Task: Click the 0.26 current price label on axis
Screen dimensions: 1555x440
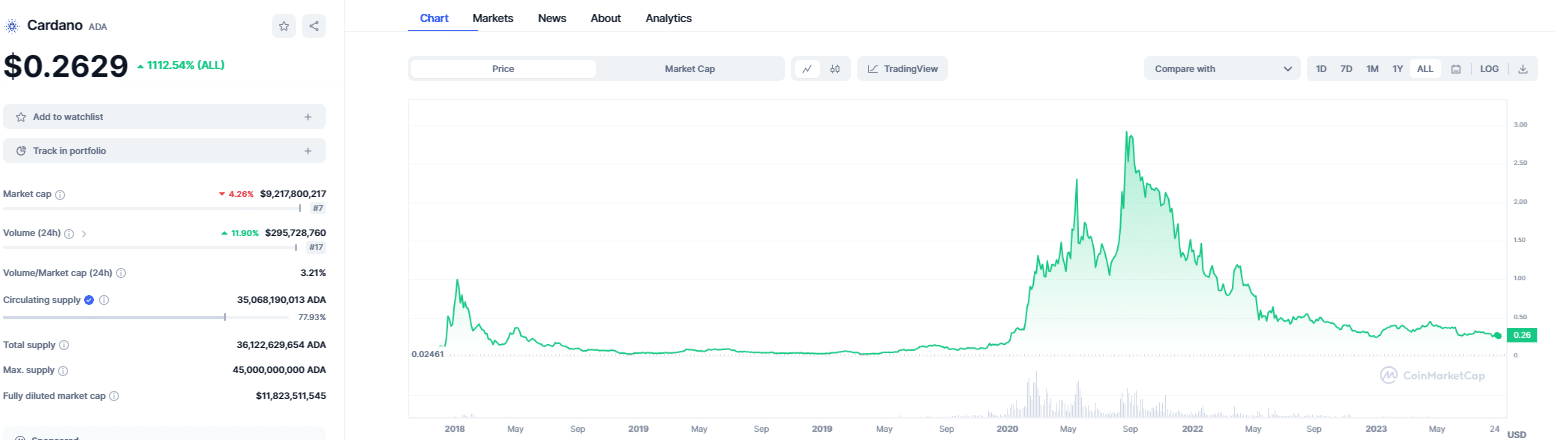Action: 1523,335
